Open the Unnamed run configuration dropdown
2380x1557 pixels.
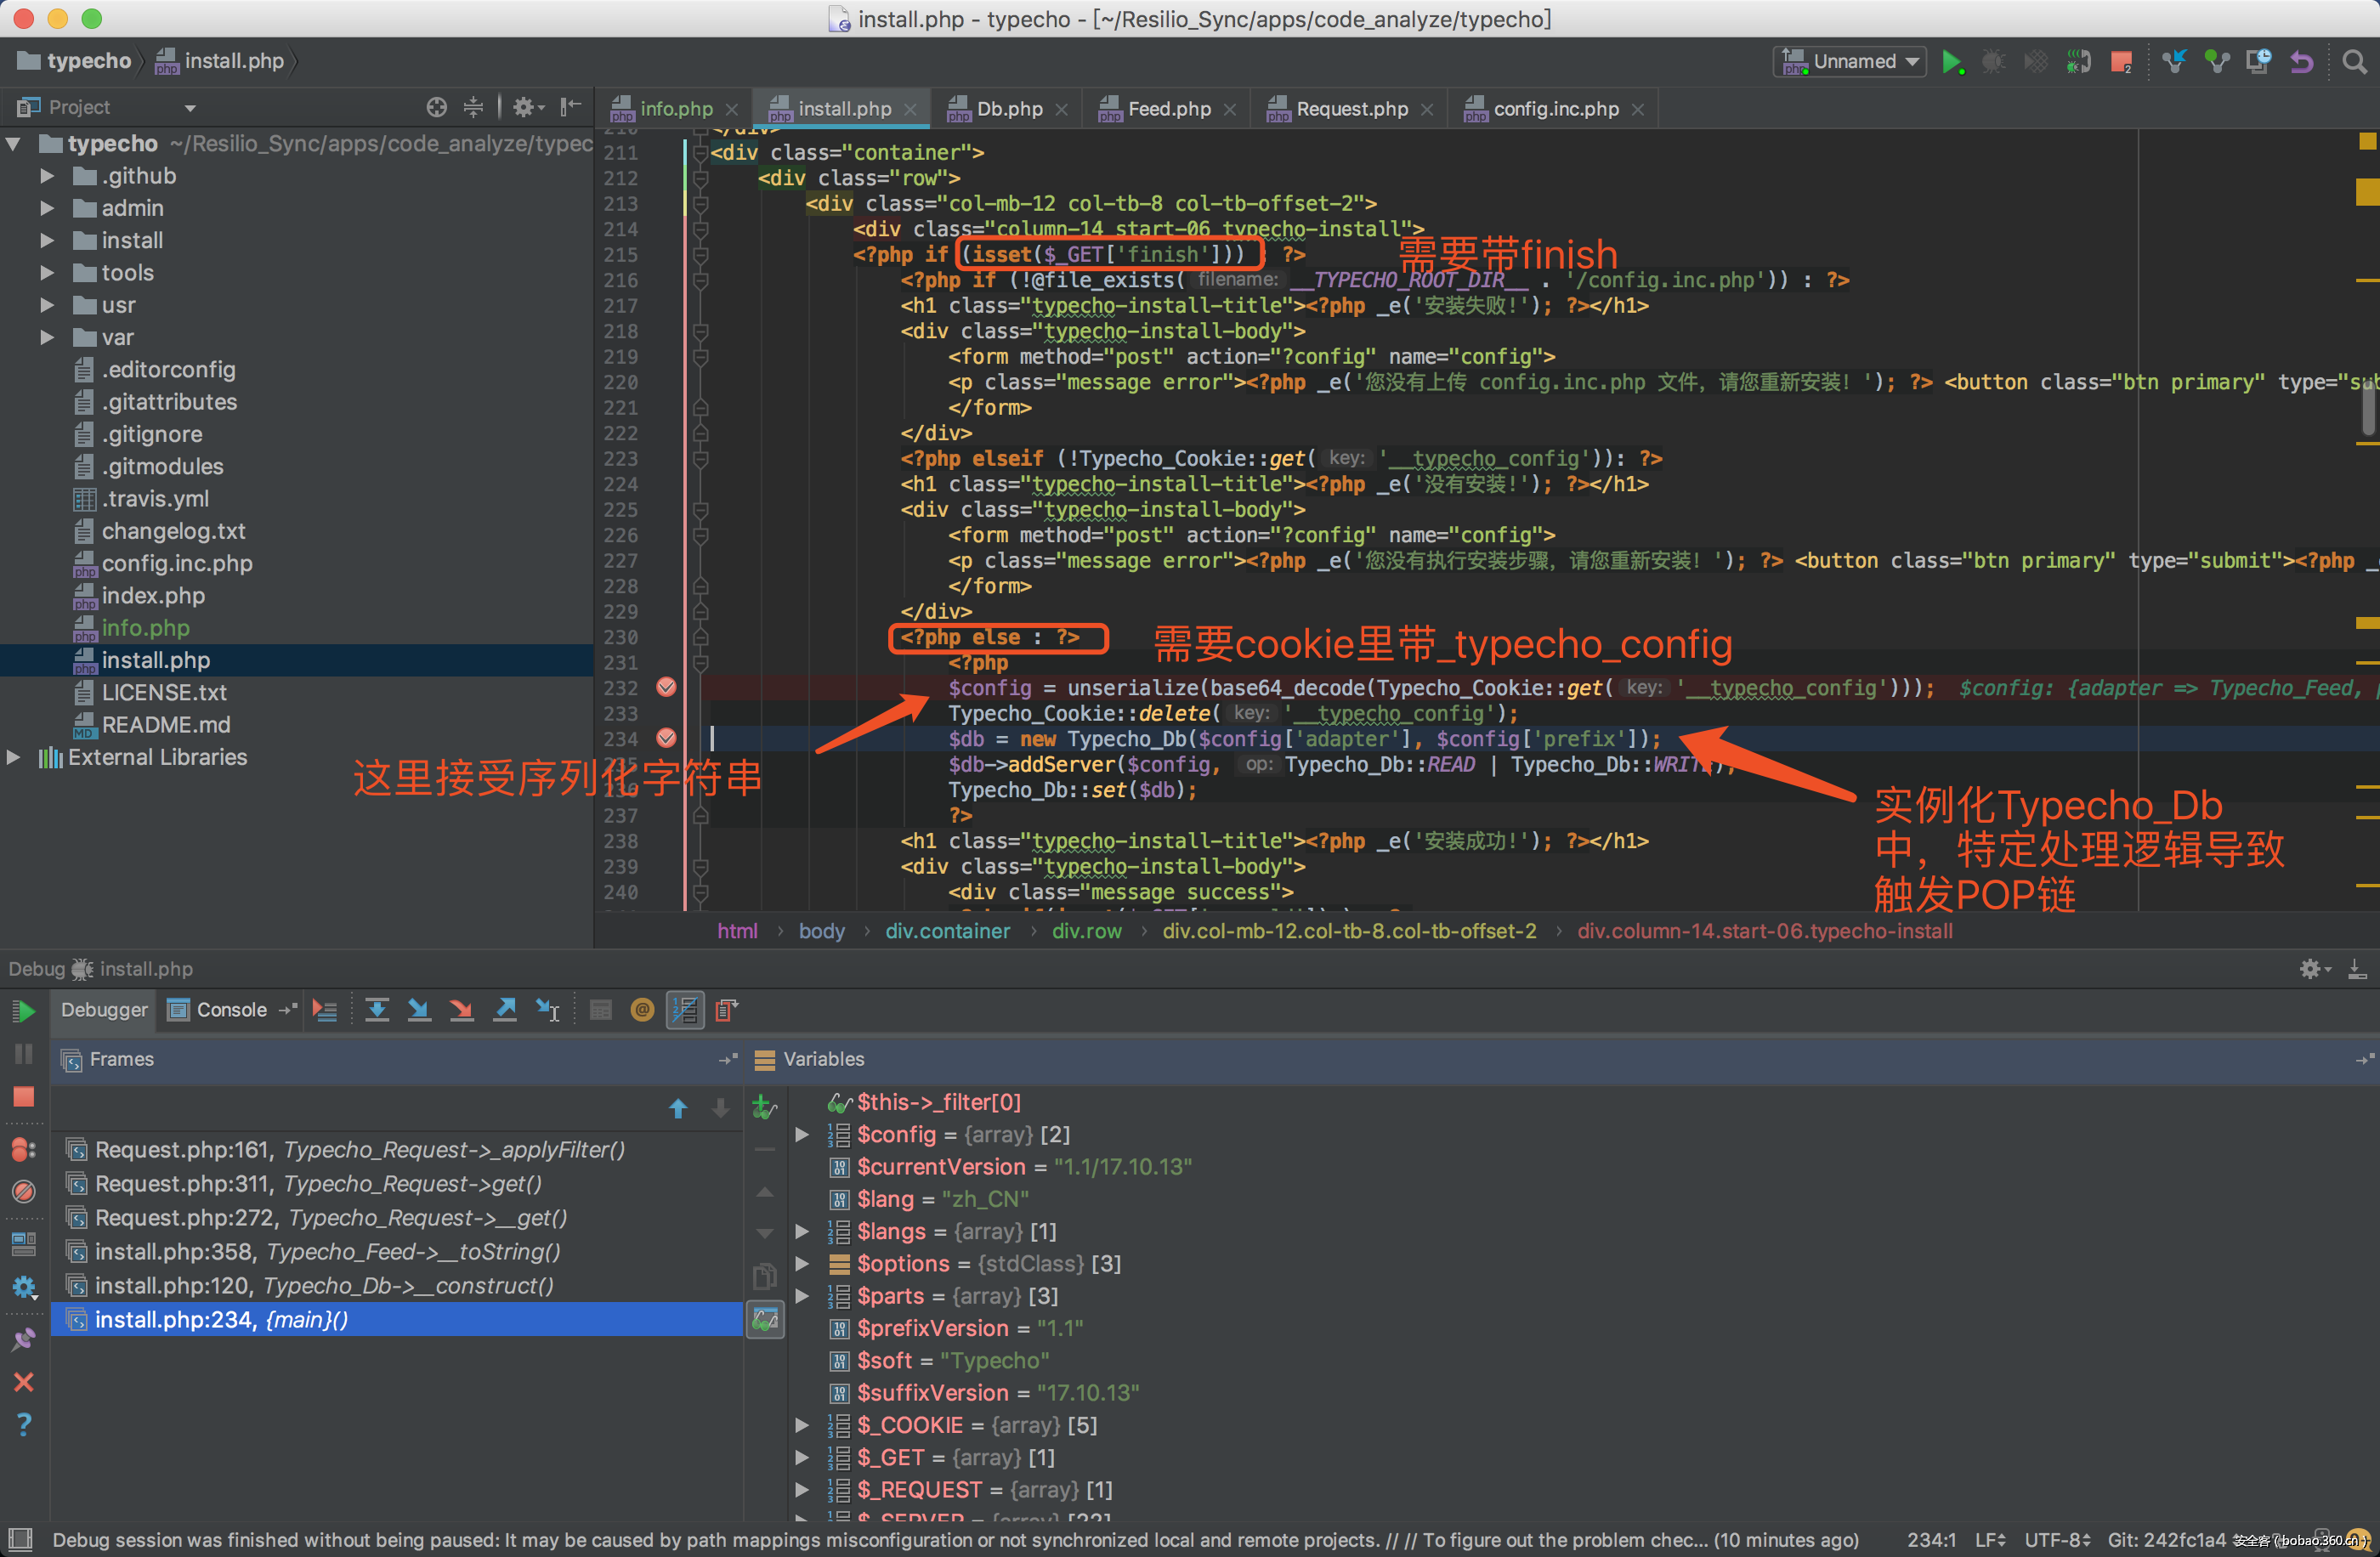[x=1851, y=61]
